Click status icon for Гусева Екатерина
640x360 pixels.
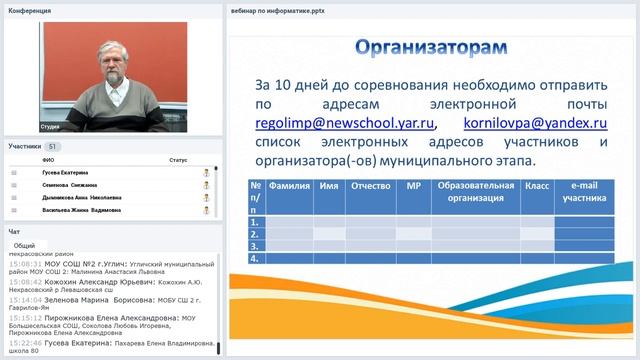[206, 173]
